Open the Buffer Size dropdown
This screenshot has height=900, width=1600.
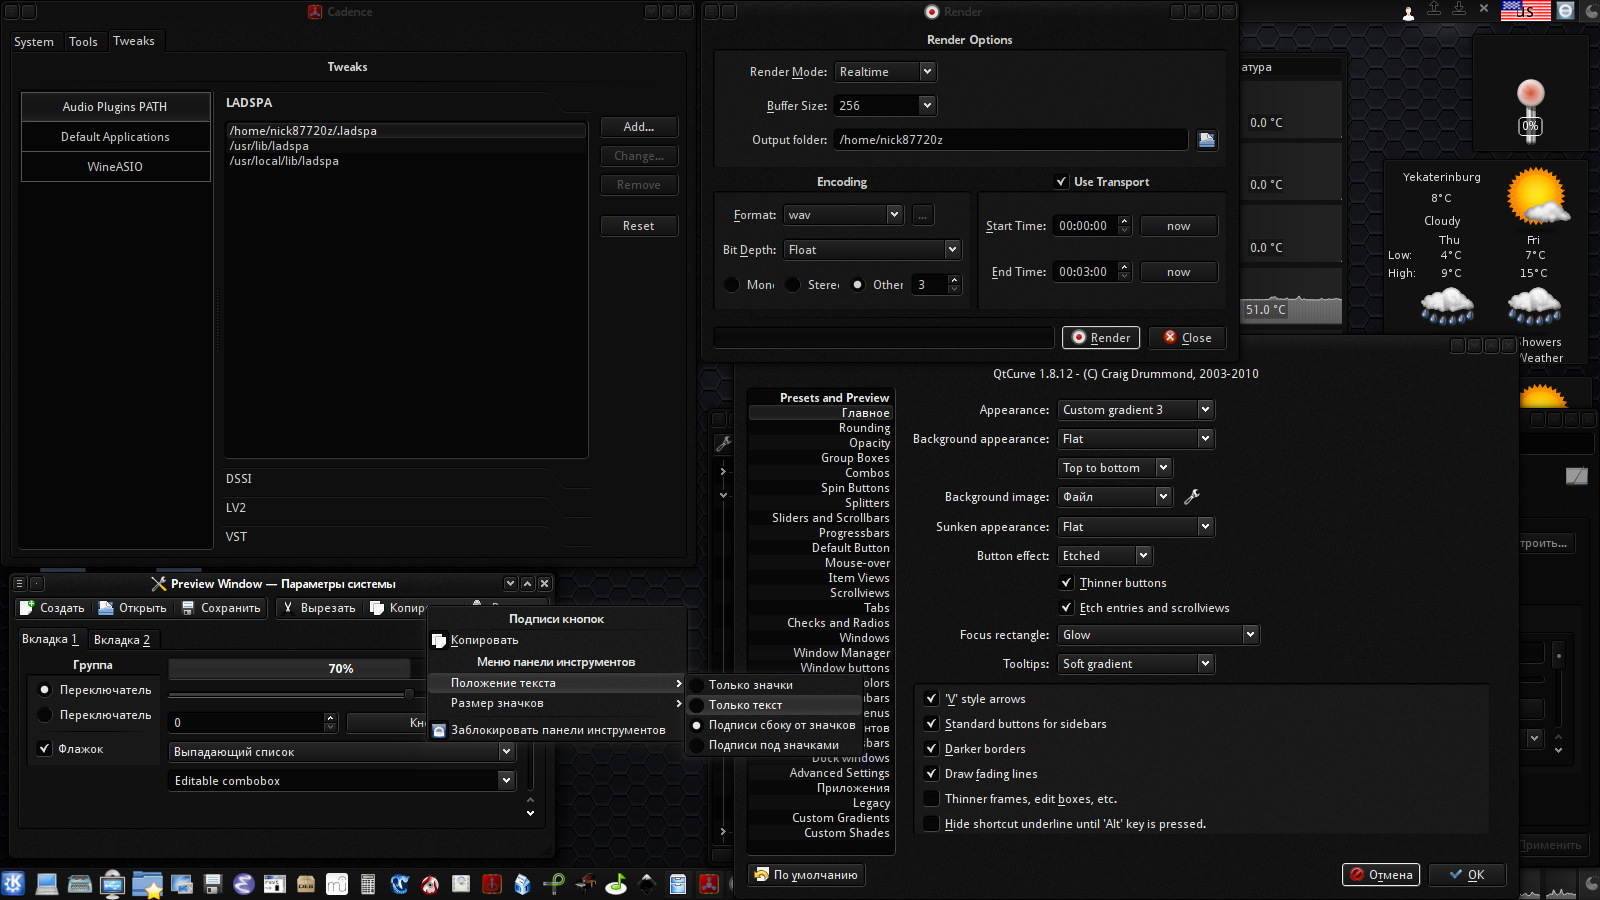click(x=885, y=106)
